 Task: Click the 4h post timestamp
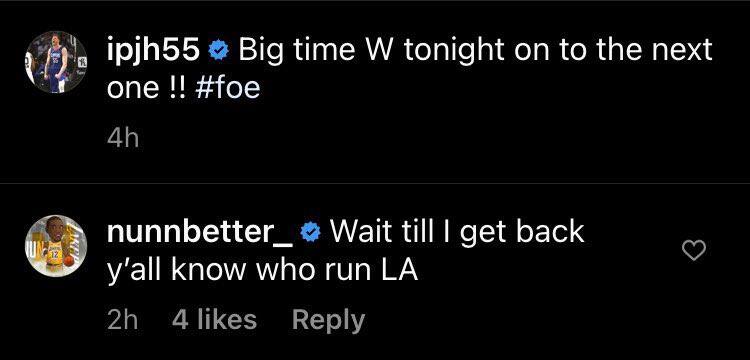tap(123, 139)
